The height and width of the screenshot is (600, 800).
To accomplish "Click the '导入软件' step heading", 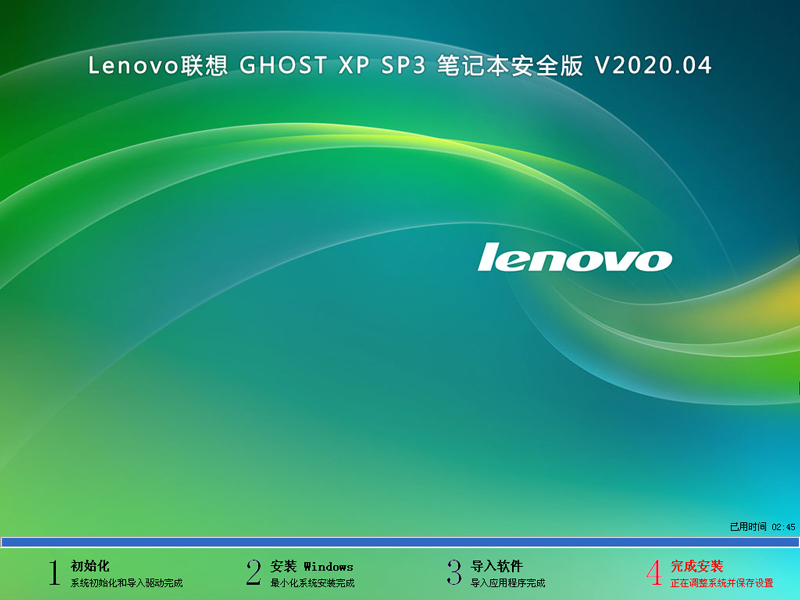I will 496,566.
